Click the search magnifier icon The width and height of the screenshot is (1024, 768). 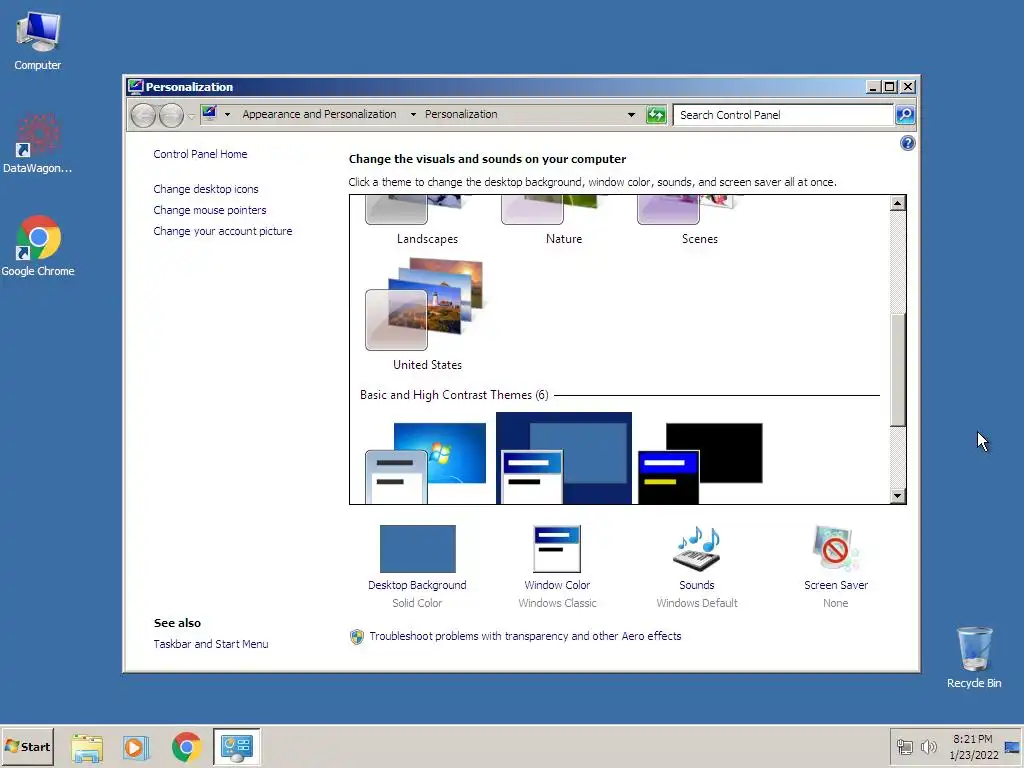tap(904, 115)
